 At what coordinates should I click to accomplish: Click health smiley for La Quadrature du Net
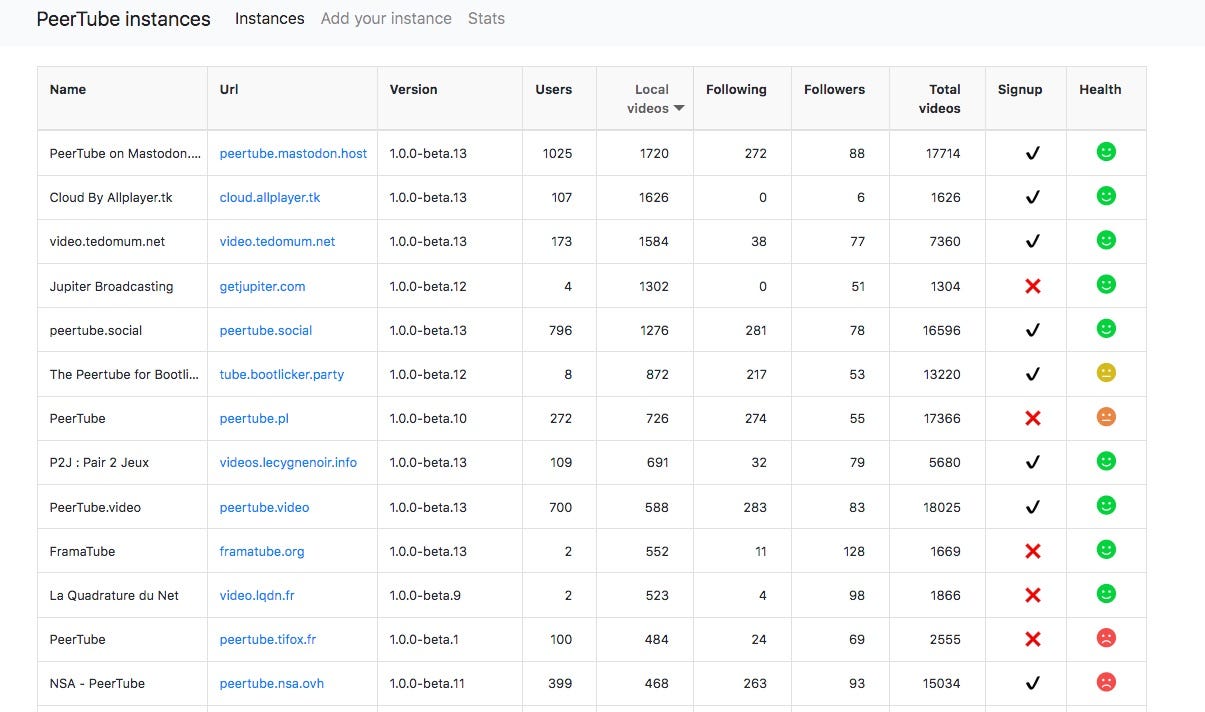coord(1105,594)
